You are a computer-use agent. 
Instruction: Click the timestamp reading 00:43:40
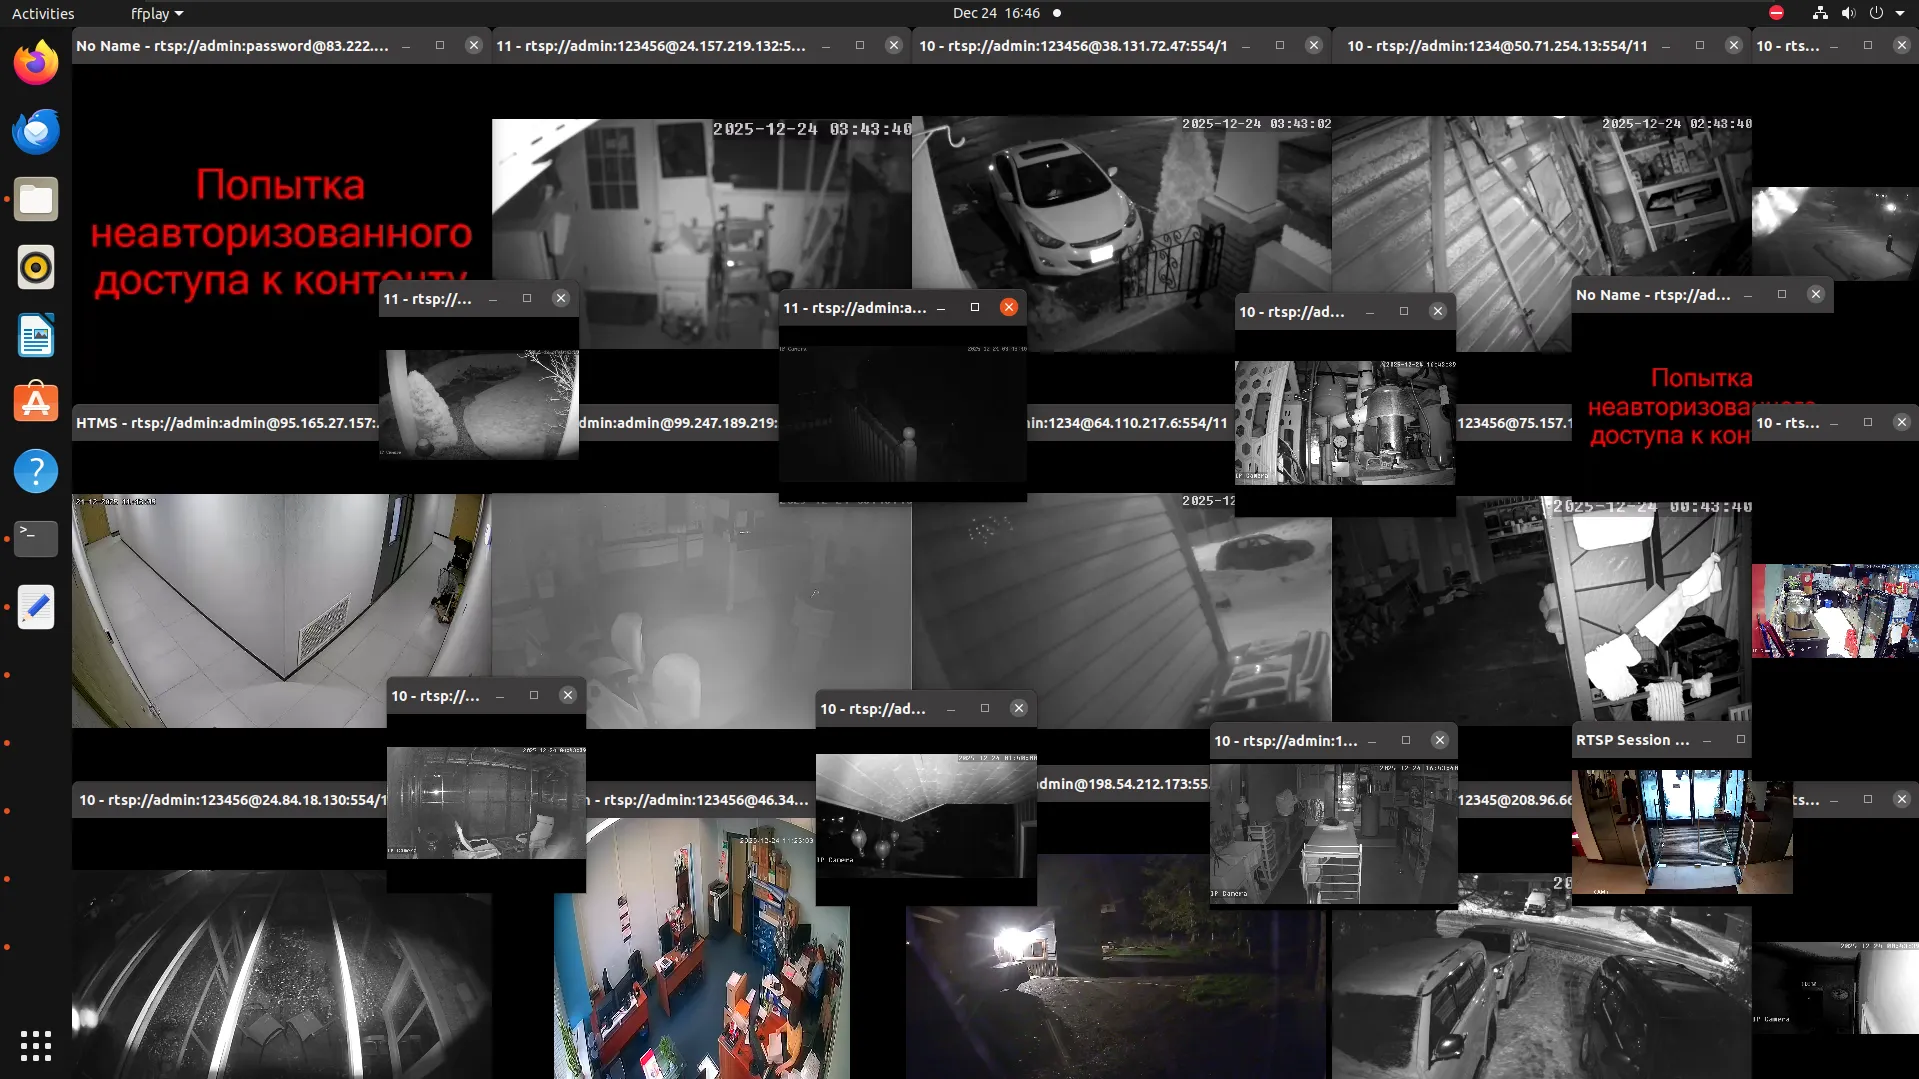[x=1652, y=507]
